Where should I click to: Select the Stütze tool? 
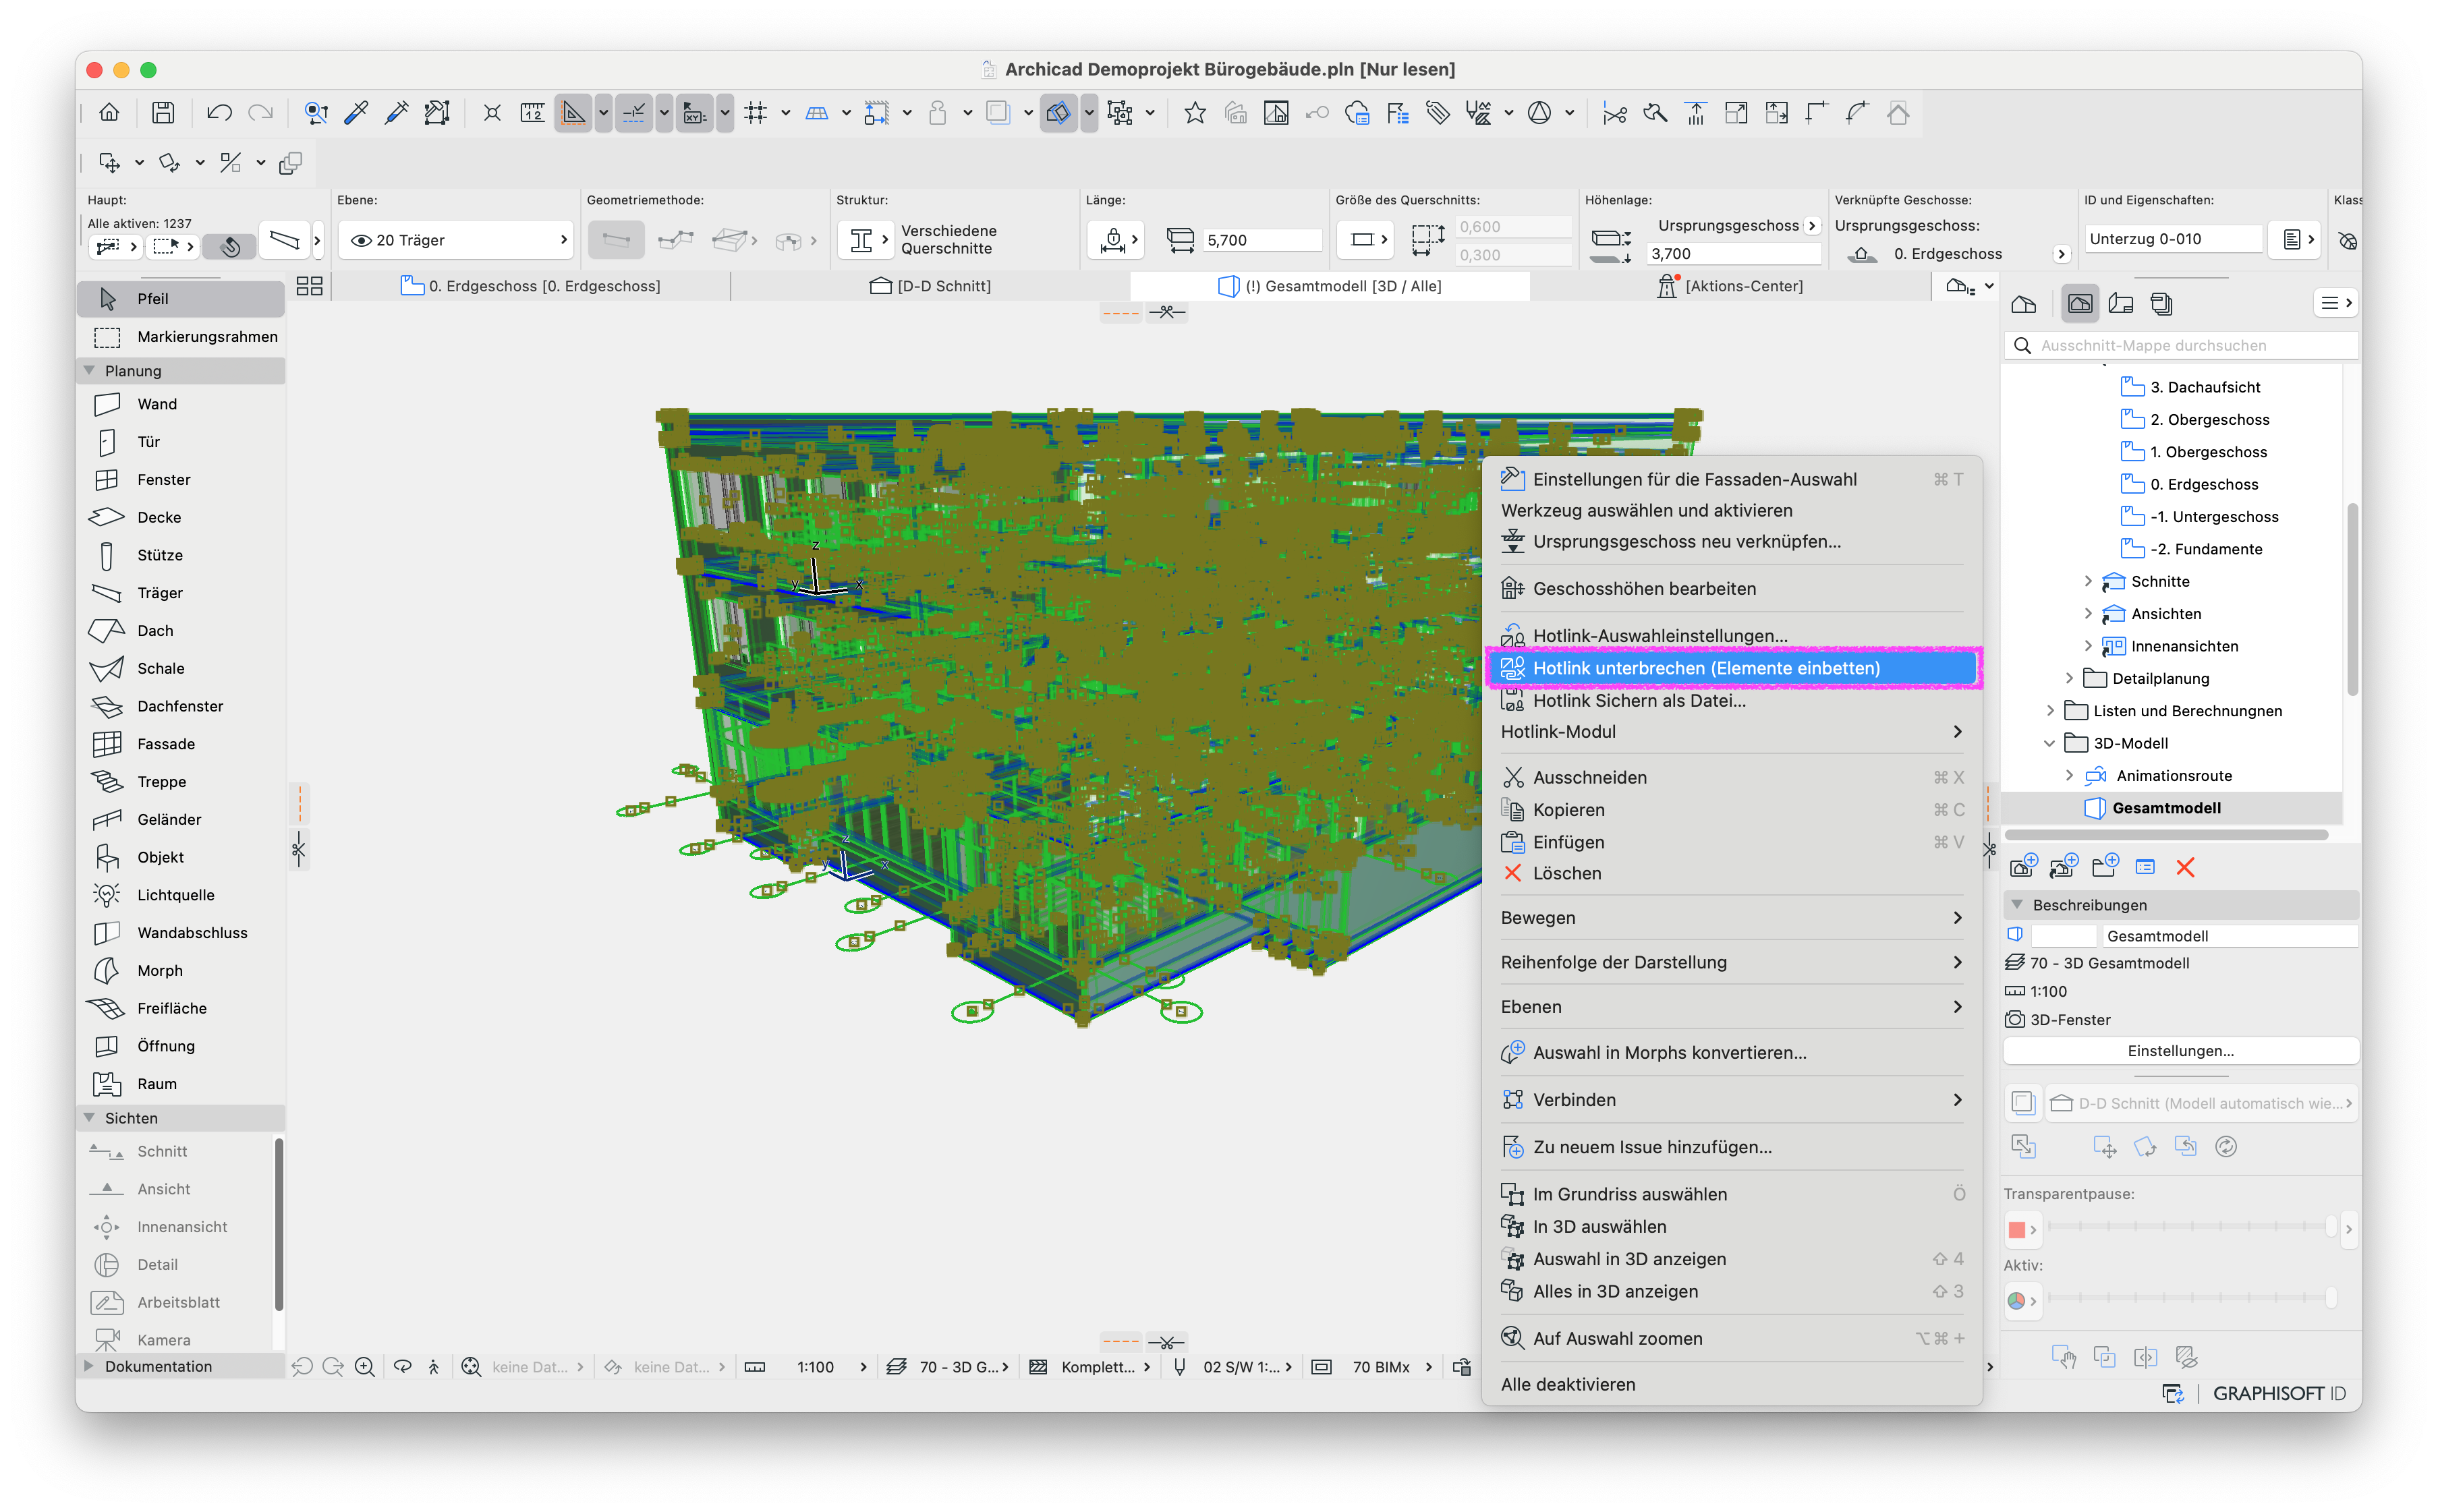click(181, 555)
